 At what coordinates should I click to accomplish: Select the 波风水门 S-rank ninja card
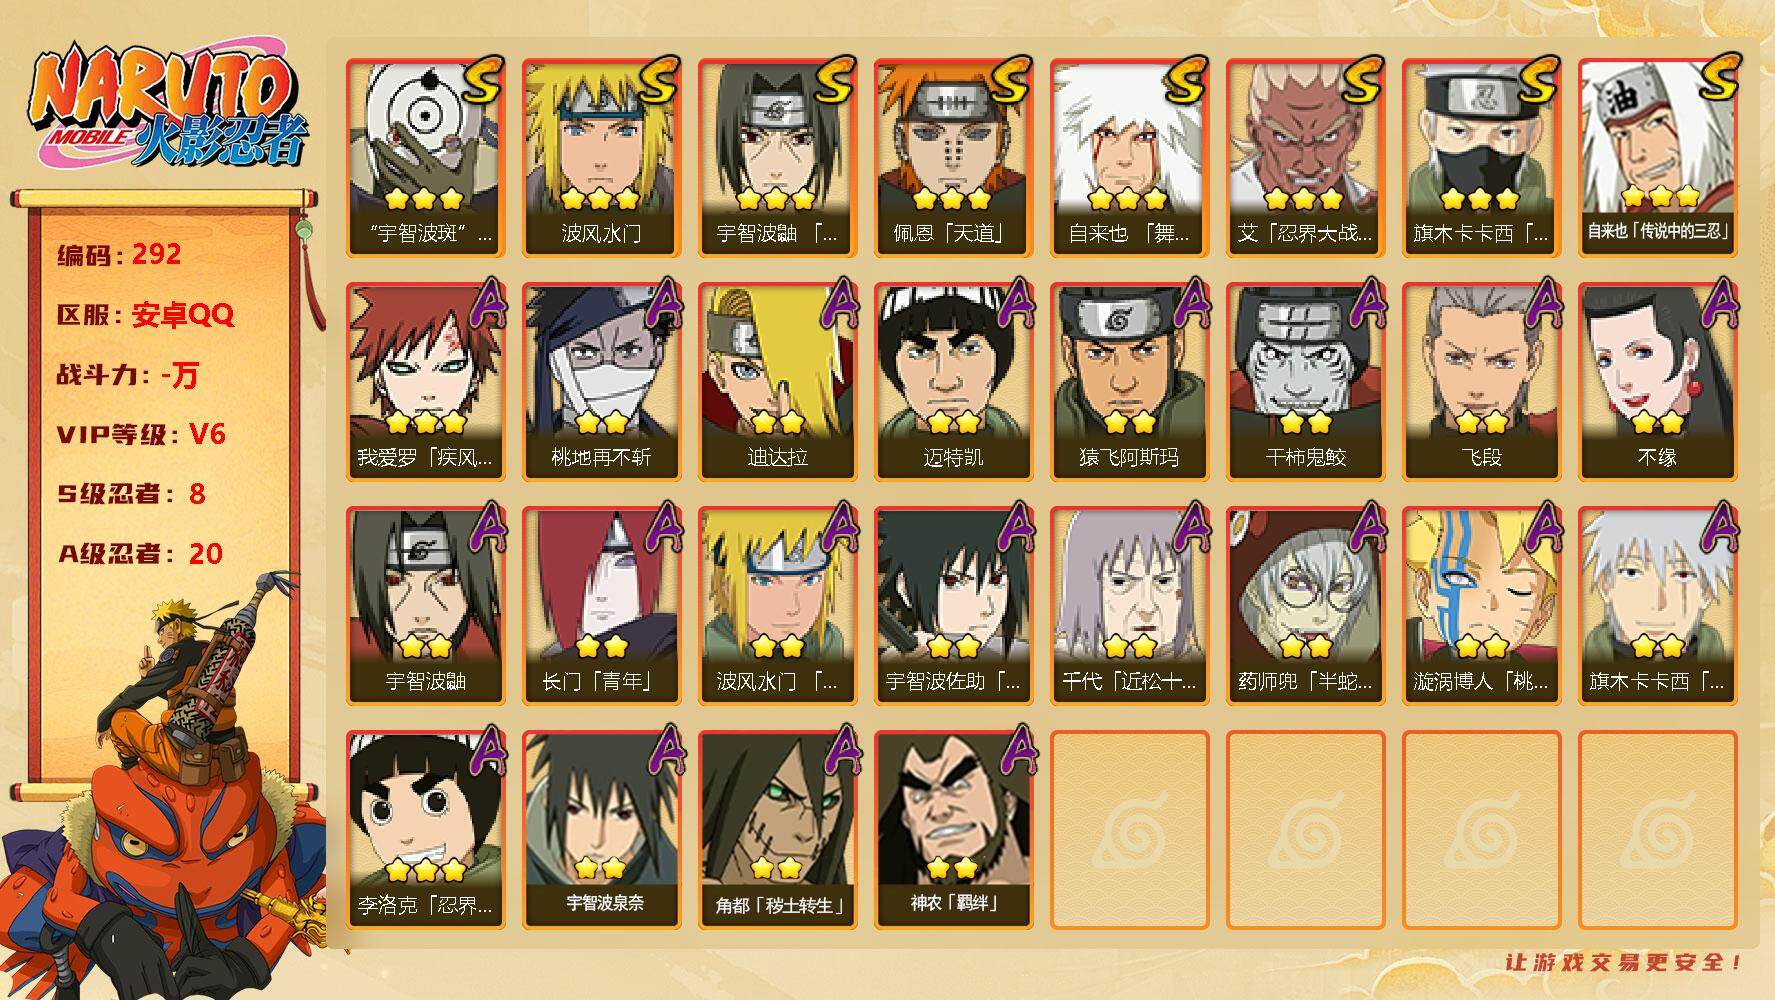[601, 157]
